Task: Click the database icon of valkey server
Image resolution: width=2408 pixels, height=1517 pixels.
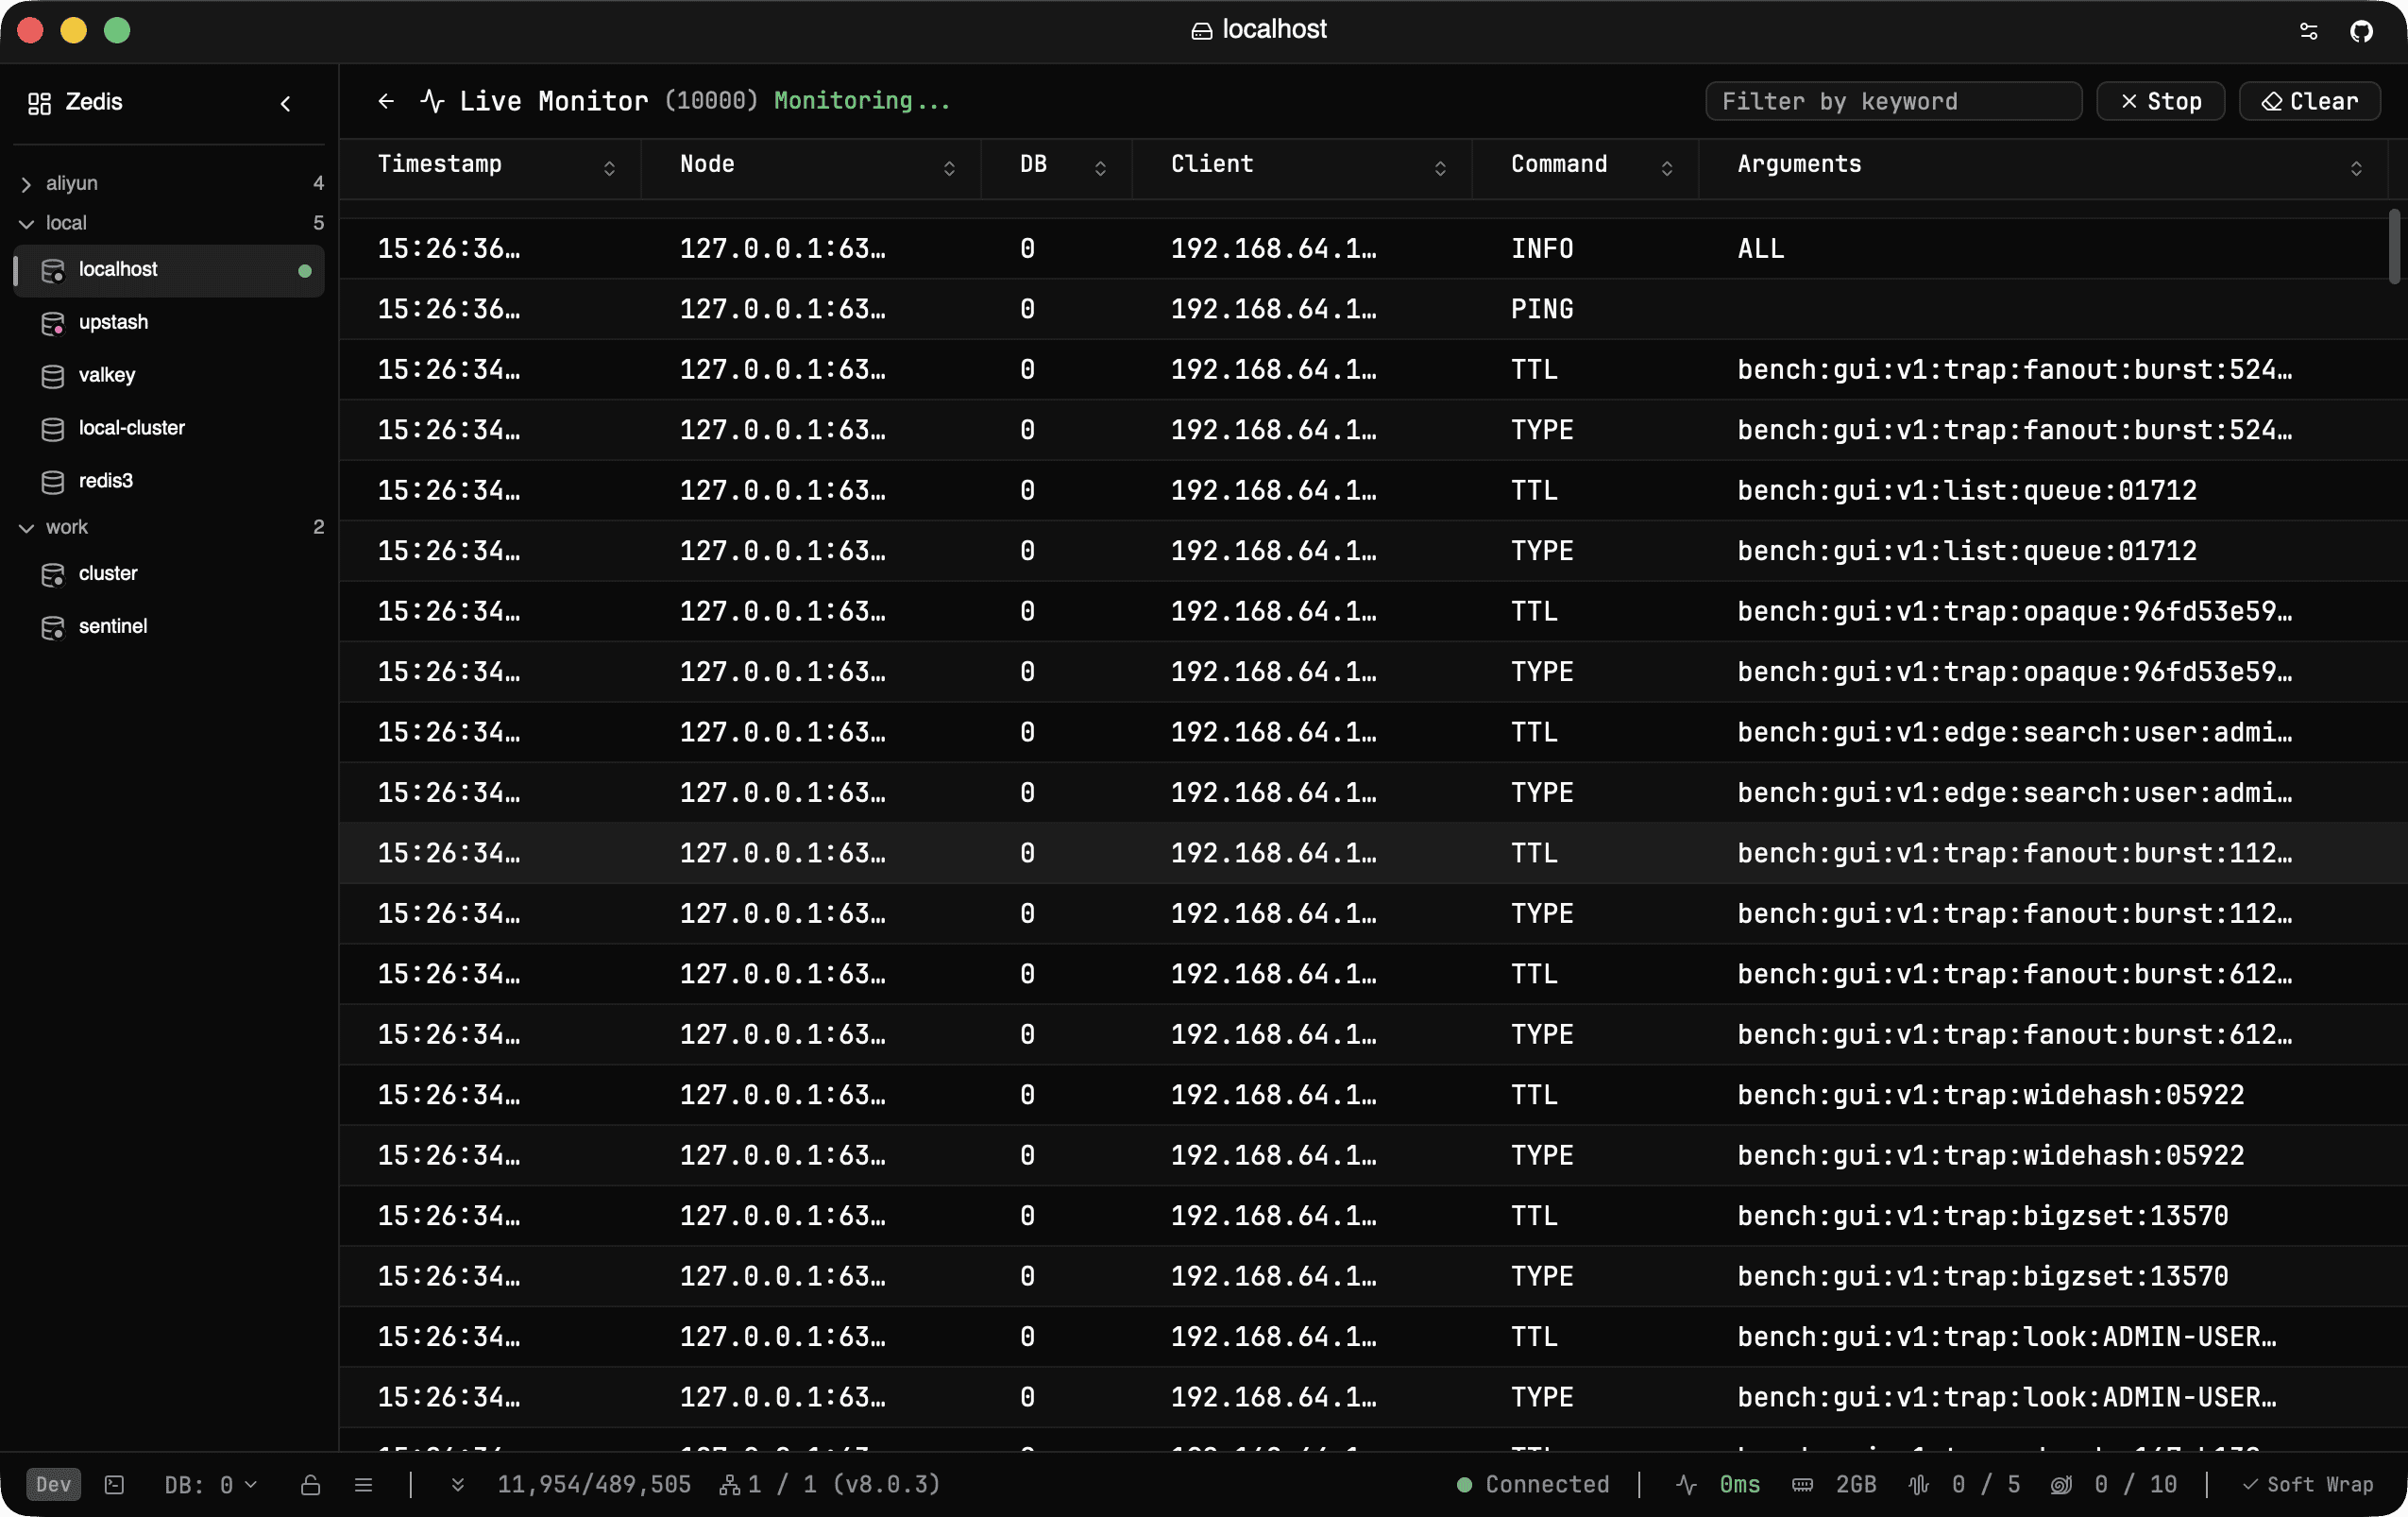Action: 53,376
